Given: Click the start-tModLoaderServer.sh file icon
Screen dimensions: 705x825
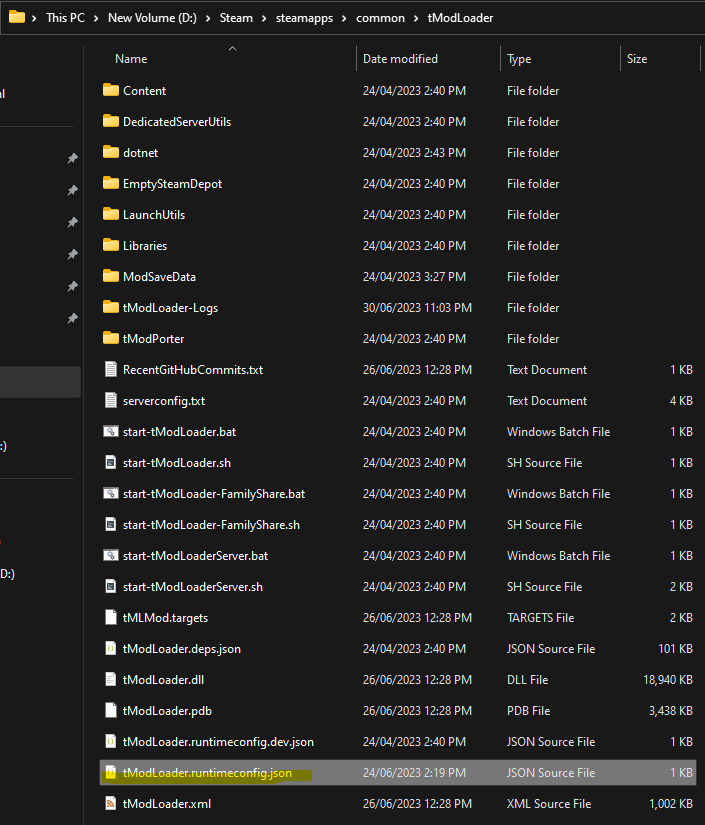Looking at the screenshot, I should point(110,587).
